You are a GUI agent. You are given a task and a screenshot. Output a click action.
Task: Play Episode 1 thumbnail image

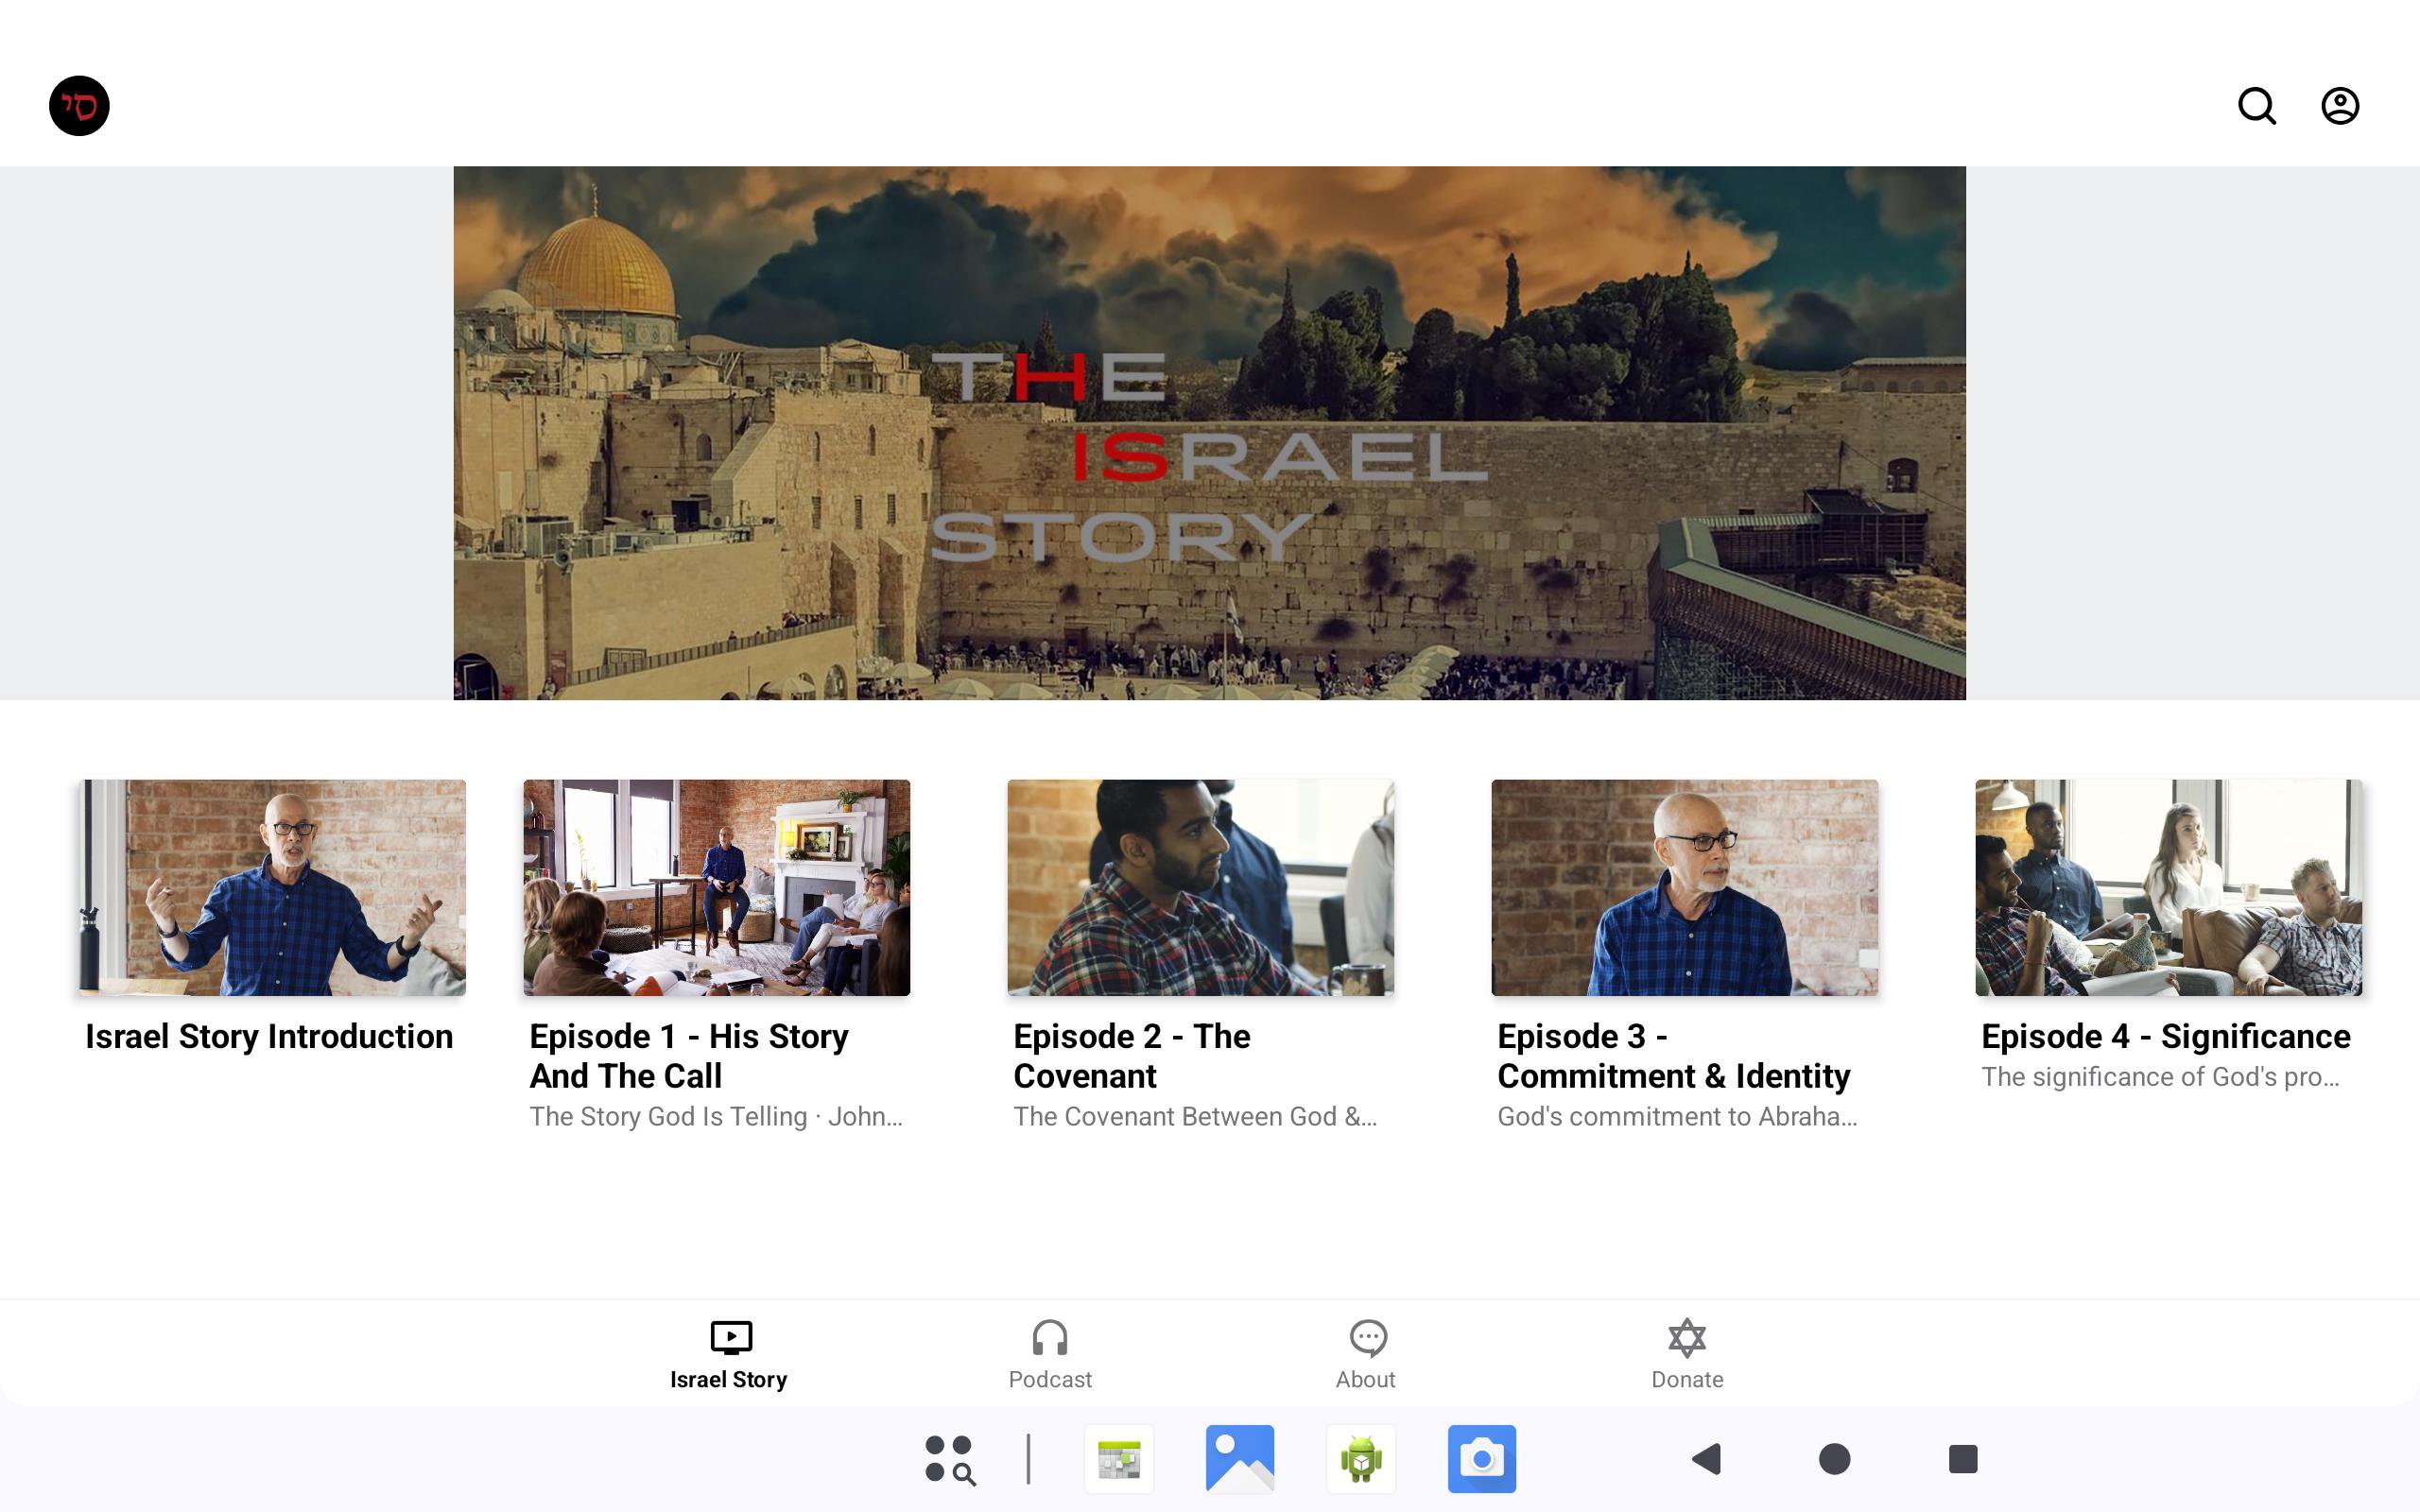coord(716,887)
